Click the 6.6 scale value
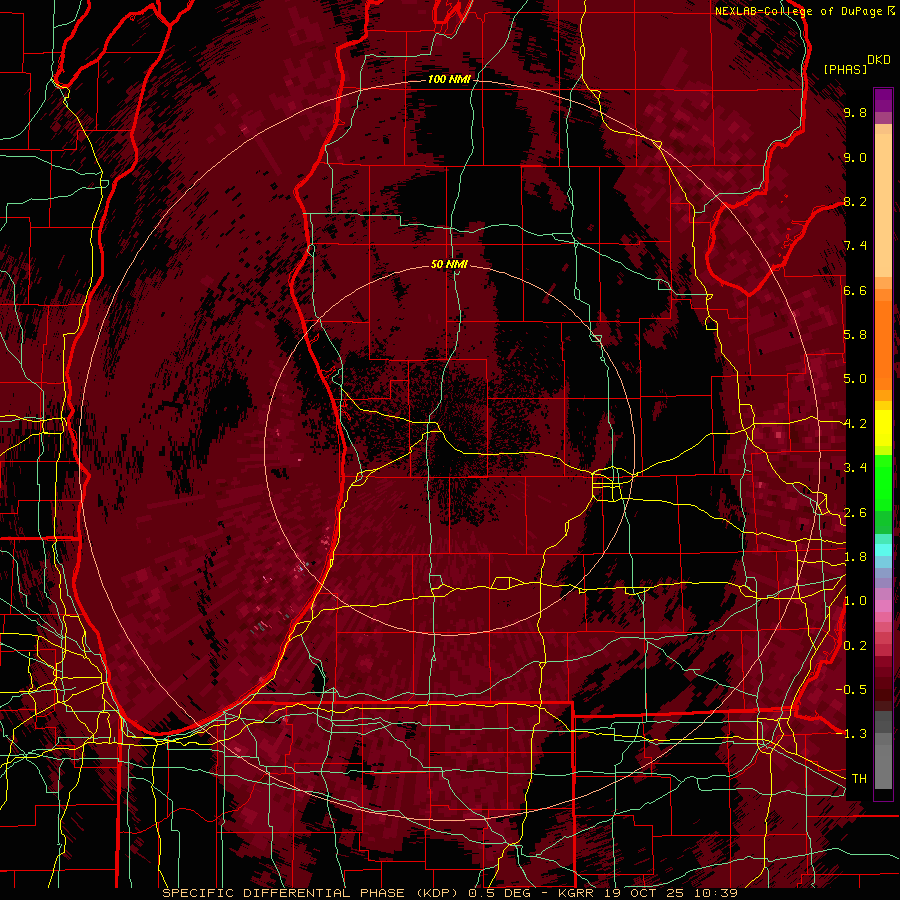Image resolution: width=900 pixels, height=900 pixels. pos(855,290)
